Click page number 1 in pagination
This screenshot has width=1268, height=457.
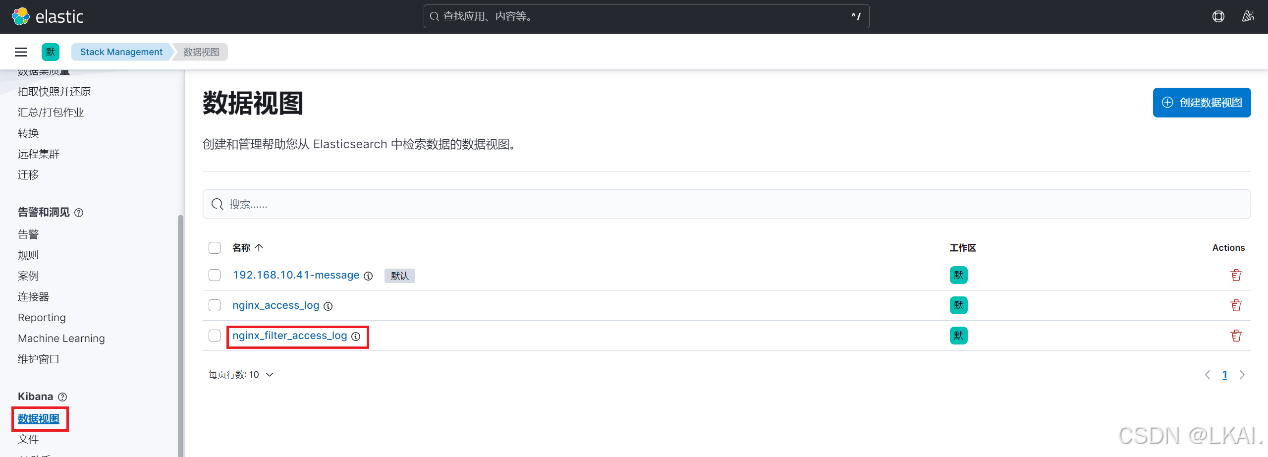tap(1224, 375)
